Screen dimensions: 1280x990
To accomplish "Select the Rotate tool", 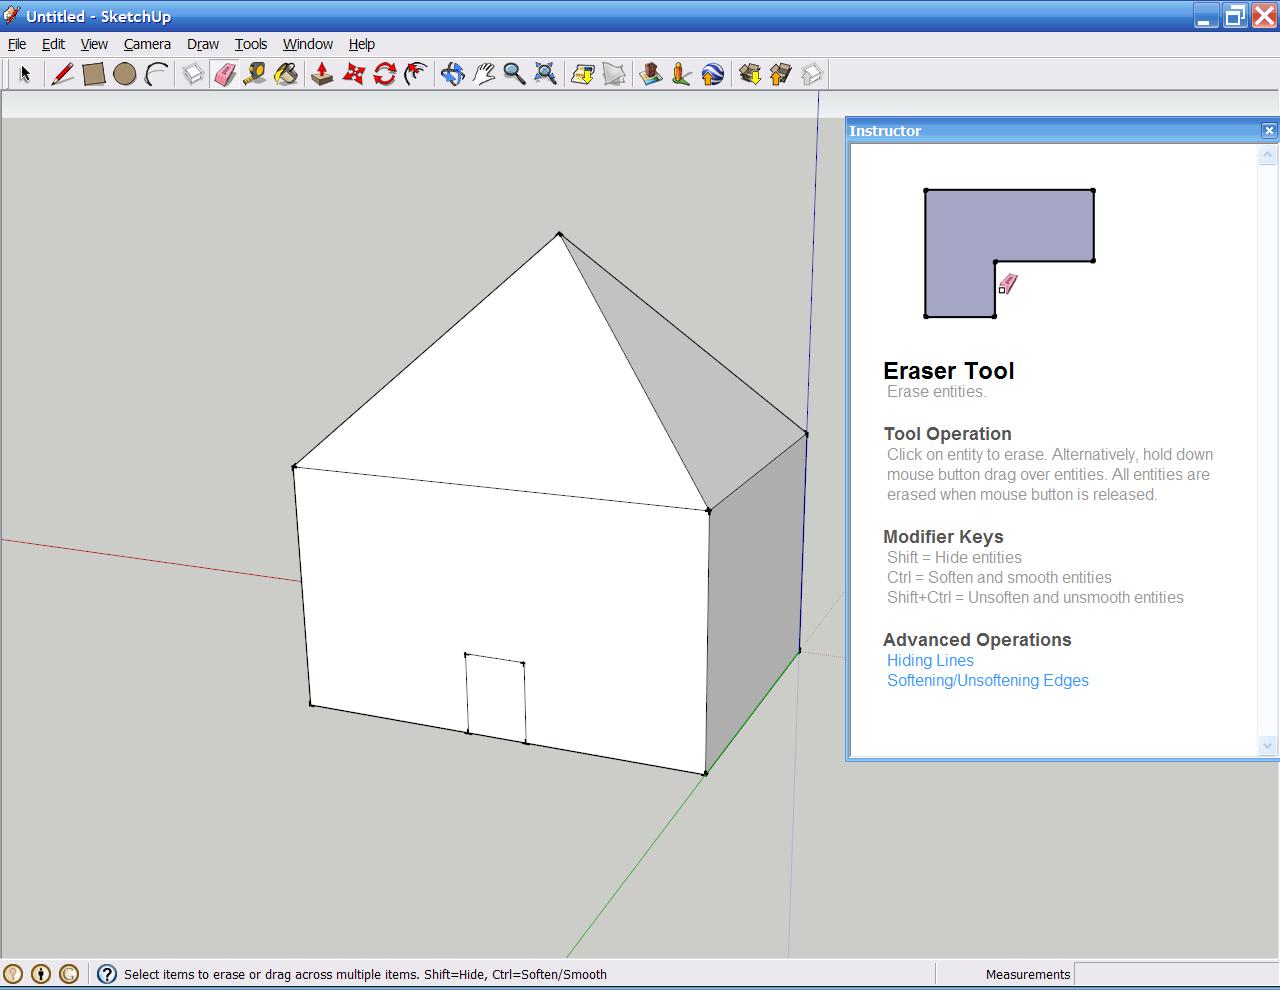I will click(384, 73).
